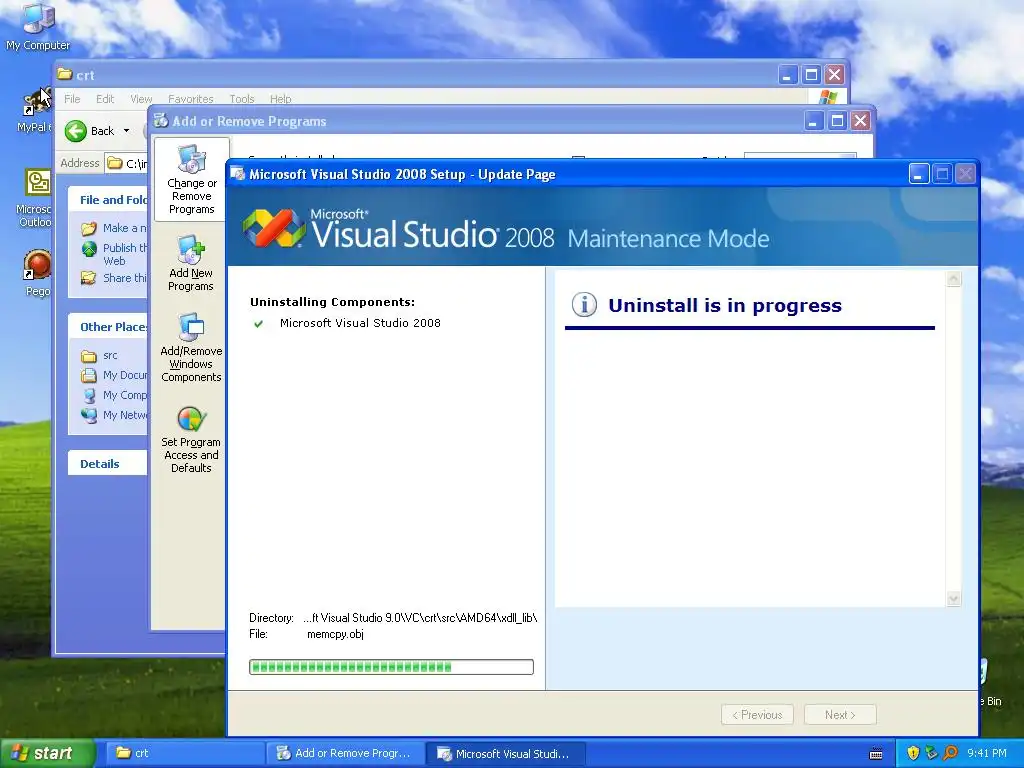Click green Back arrow in crt window
The width and height of the screenshot is (1024, 768).
(x=76, y=131)
